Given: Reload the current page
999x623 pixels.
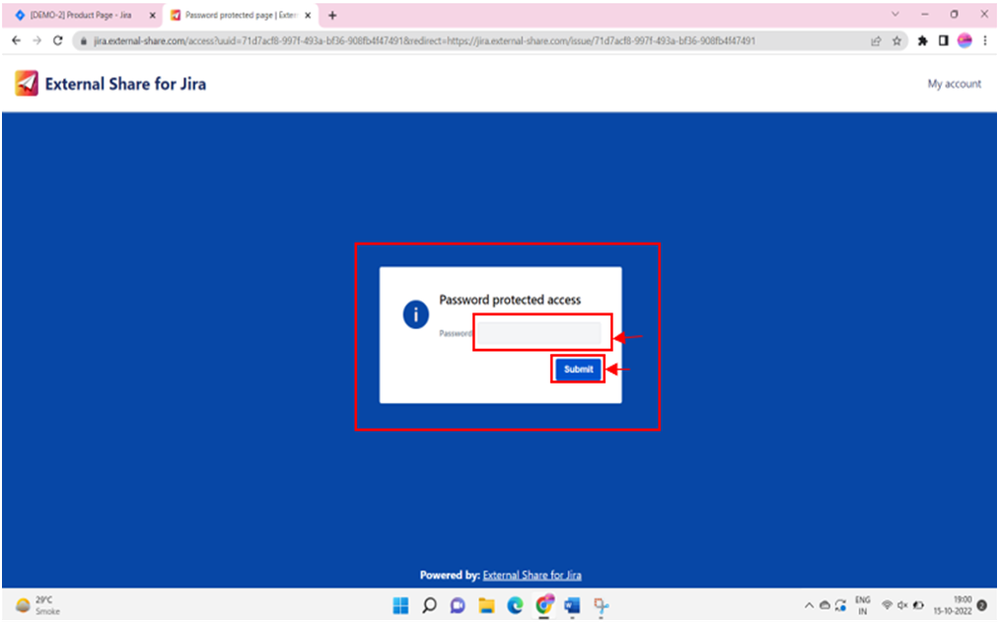Looking at the screenshot, I should (58, 41).
